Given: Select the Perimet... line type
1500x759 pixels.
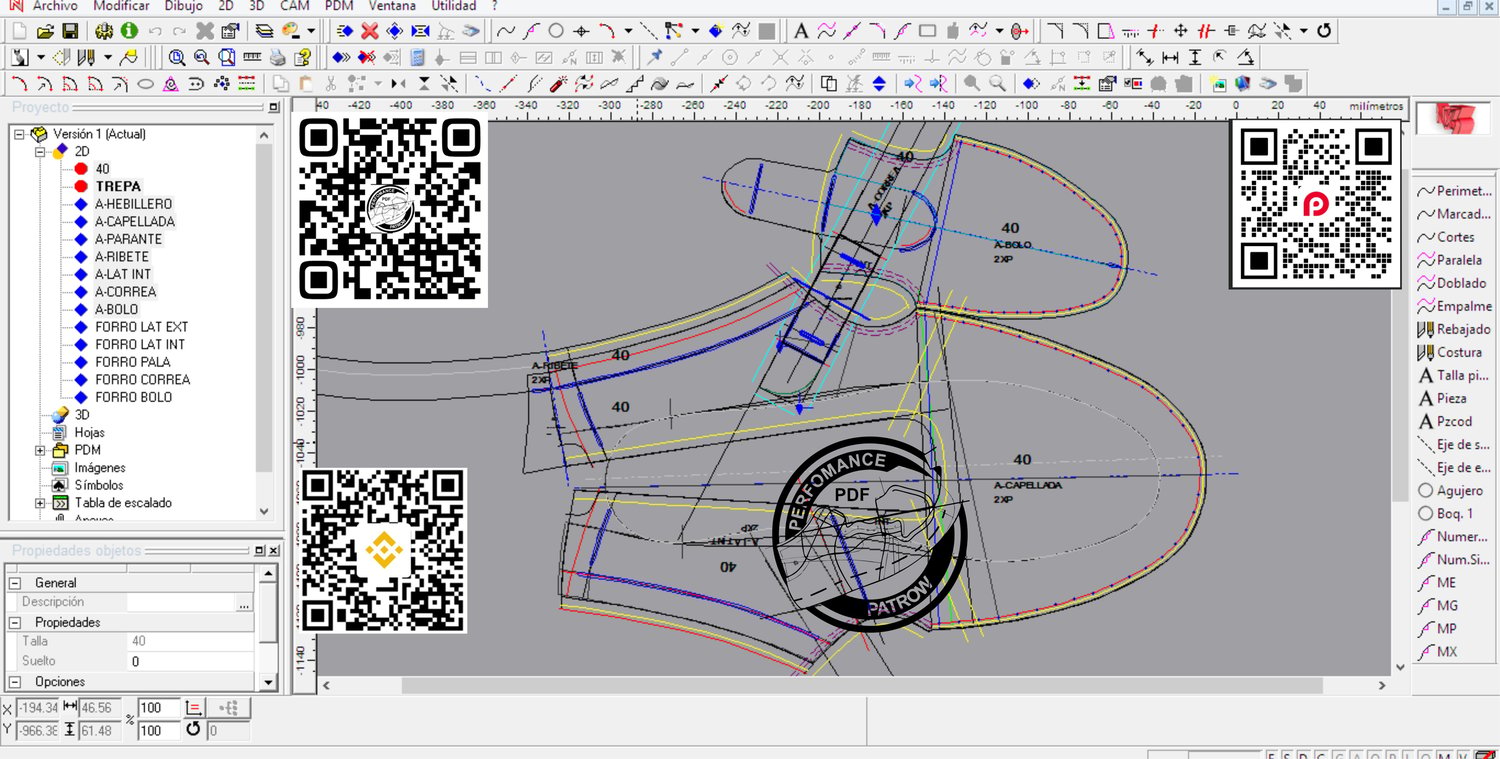Looking at the screenshot, I should [x=1455, y=191].
